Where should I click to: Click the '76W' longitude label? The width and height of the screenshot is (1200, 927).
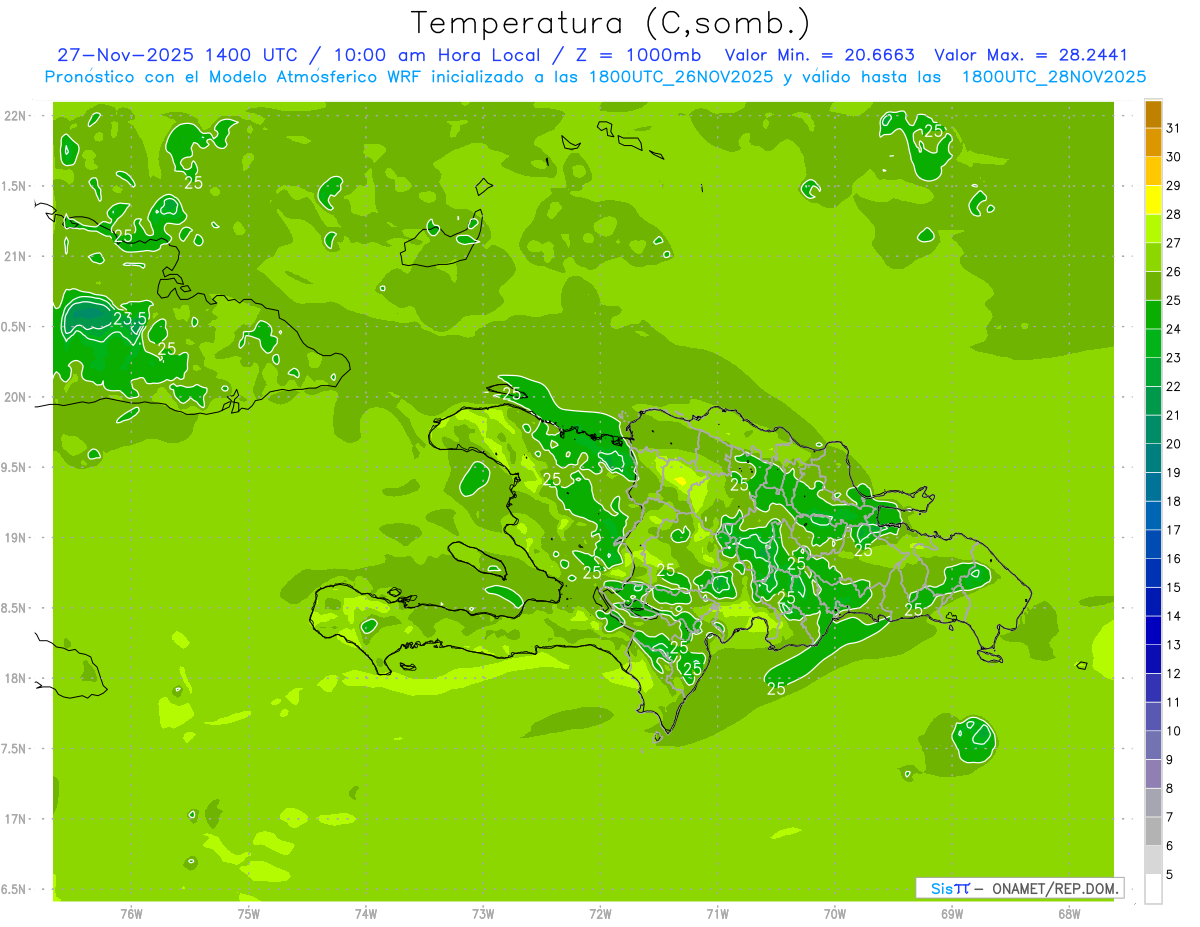(x=131, y=913)
